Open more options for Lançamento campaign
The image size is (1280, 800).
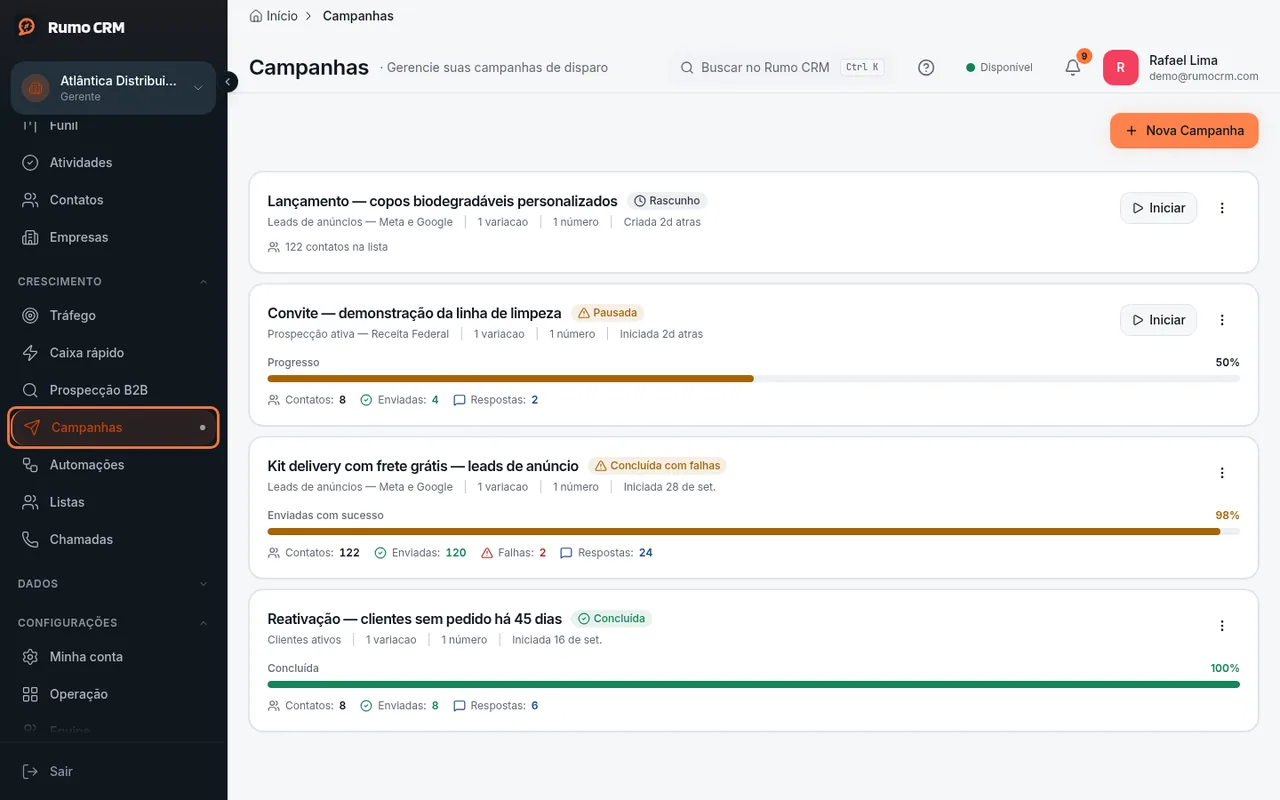[1222, 208]
